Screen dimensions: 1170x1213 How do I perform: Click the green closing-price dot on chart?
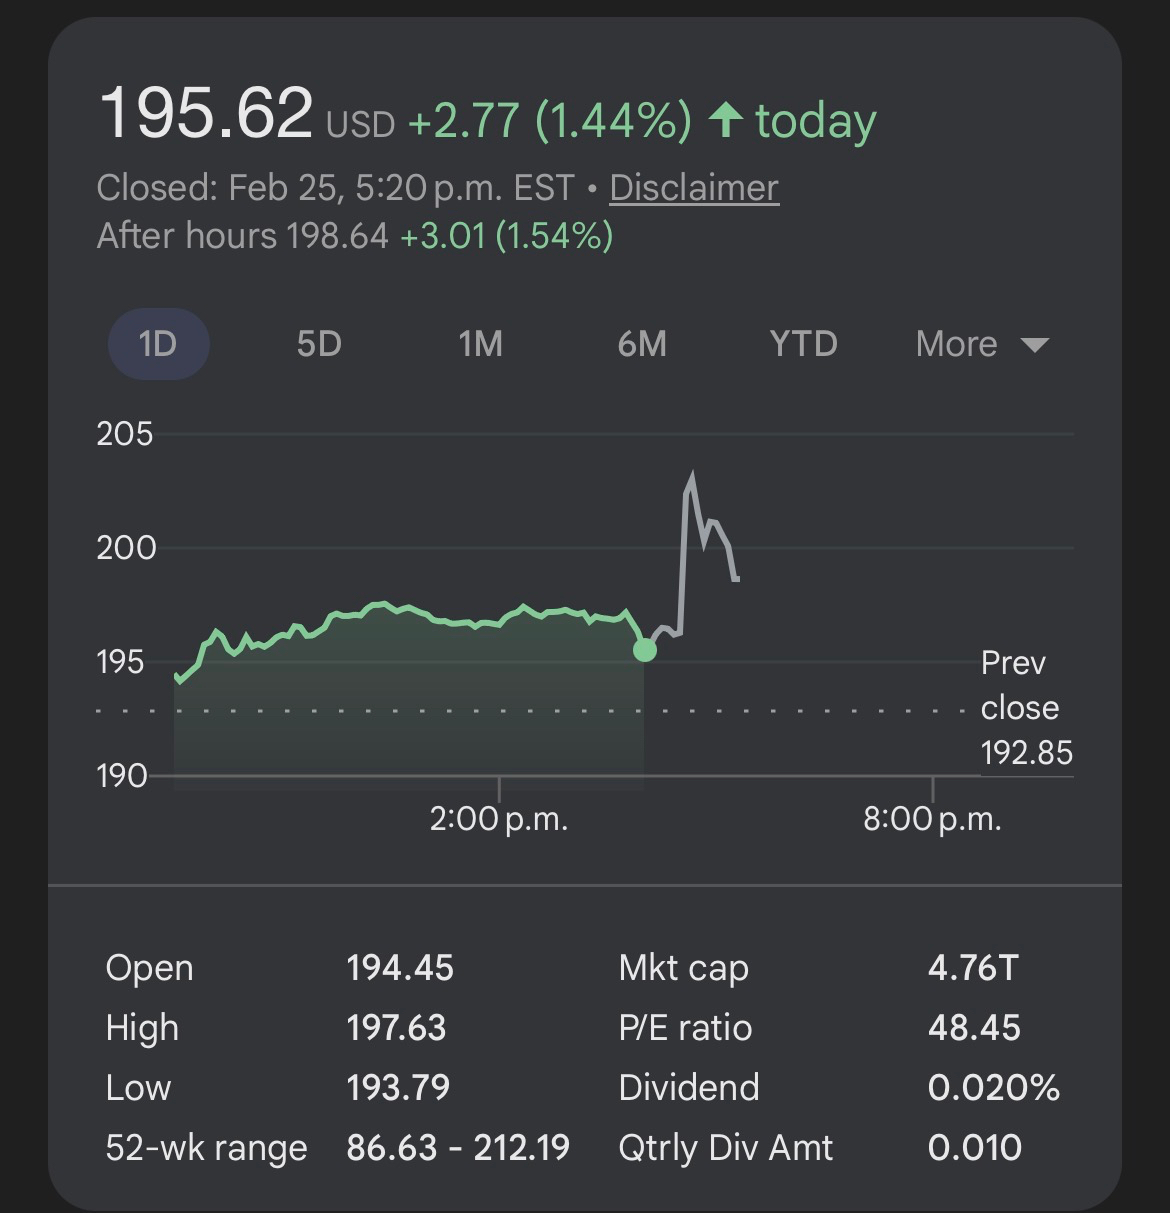coord(645,650)
